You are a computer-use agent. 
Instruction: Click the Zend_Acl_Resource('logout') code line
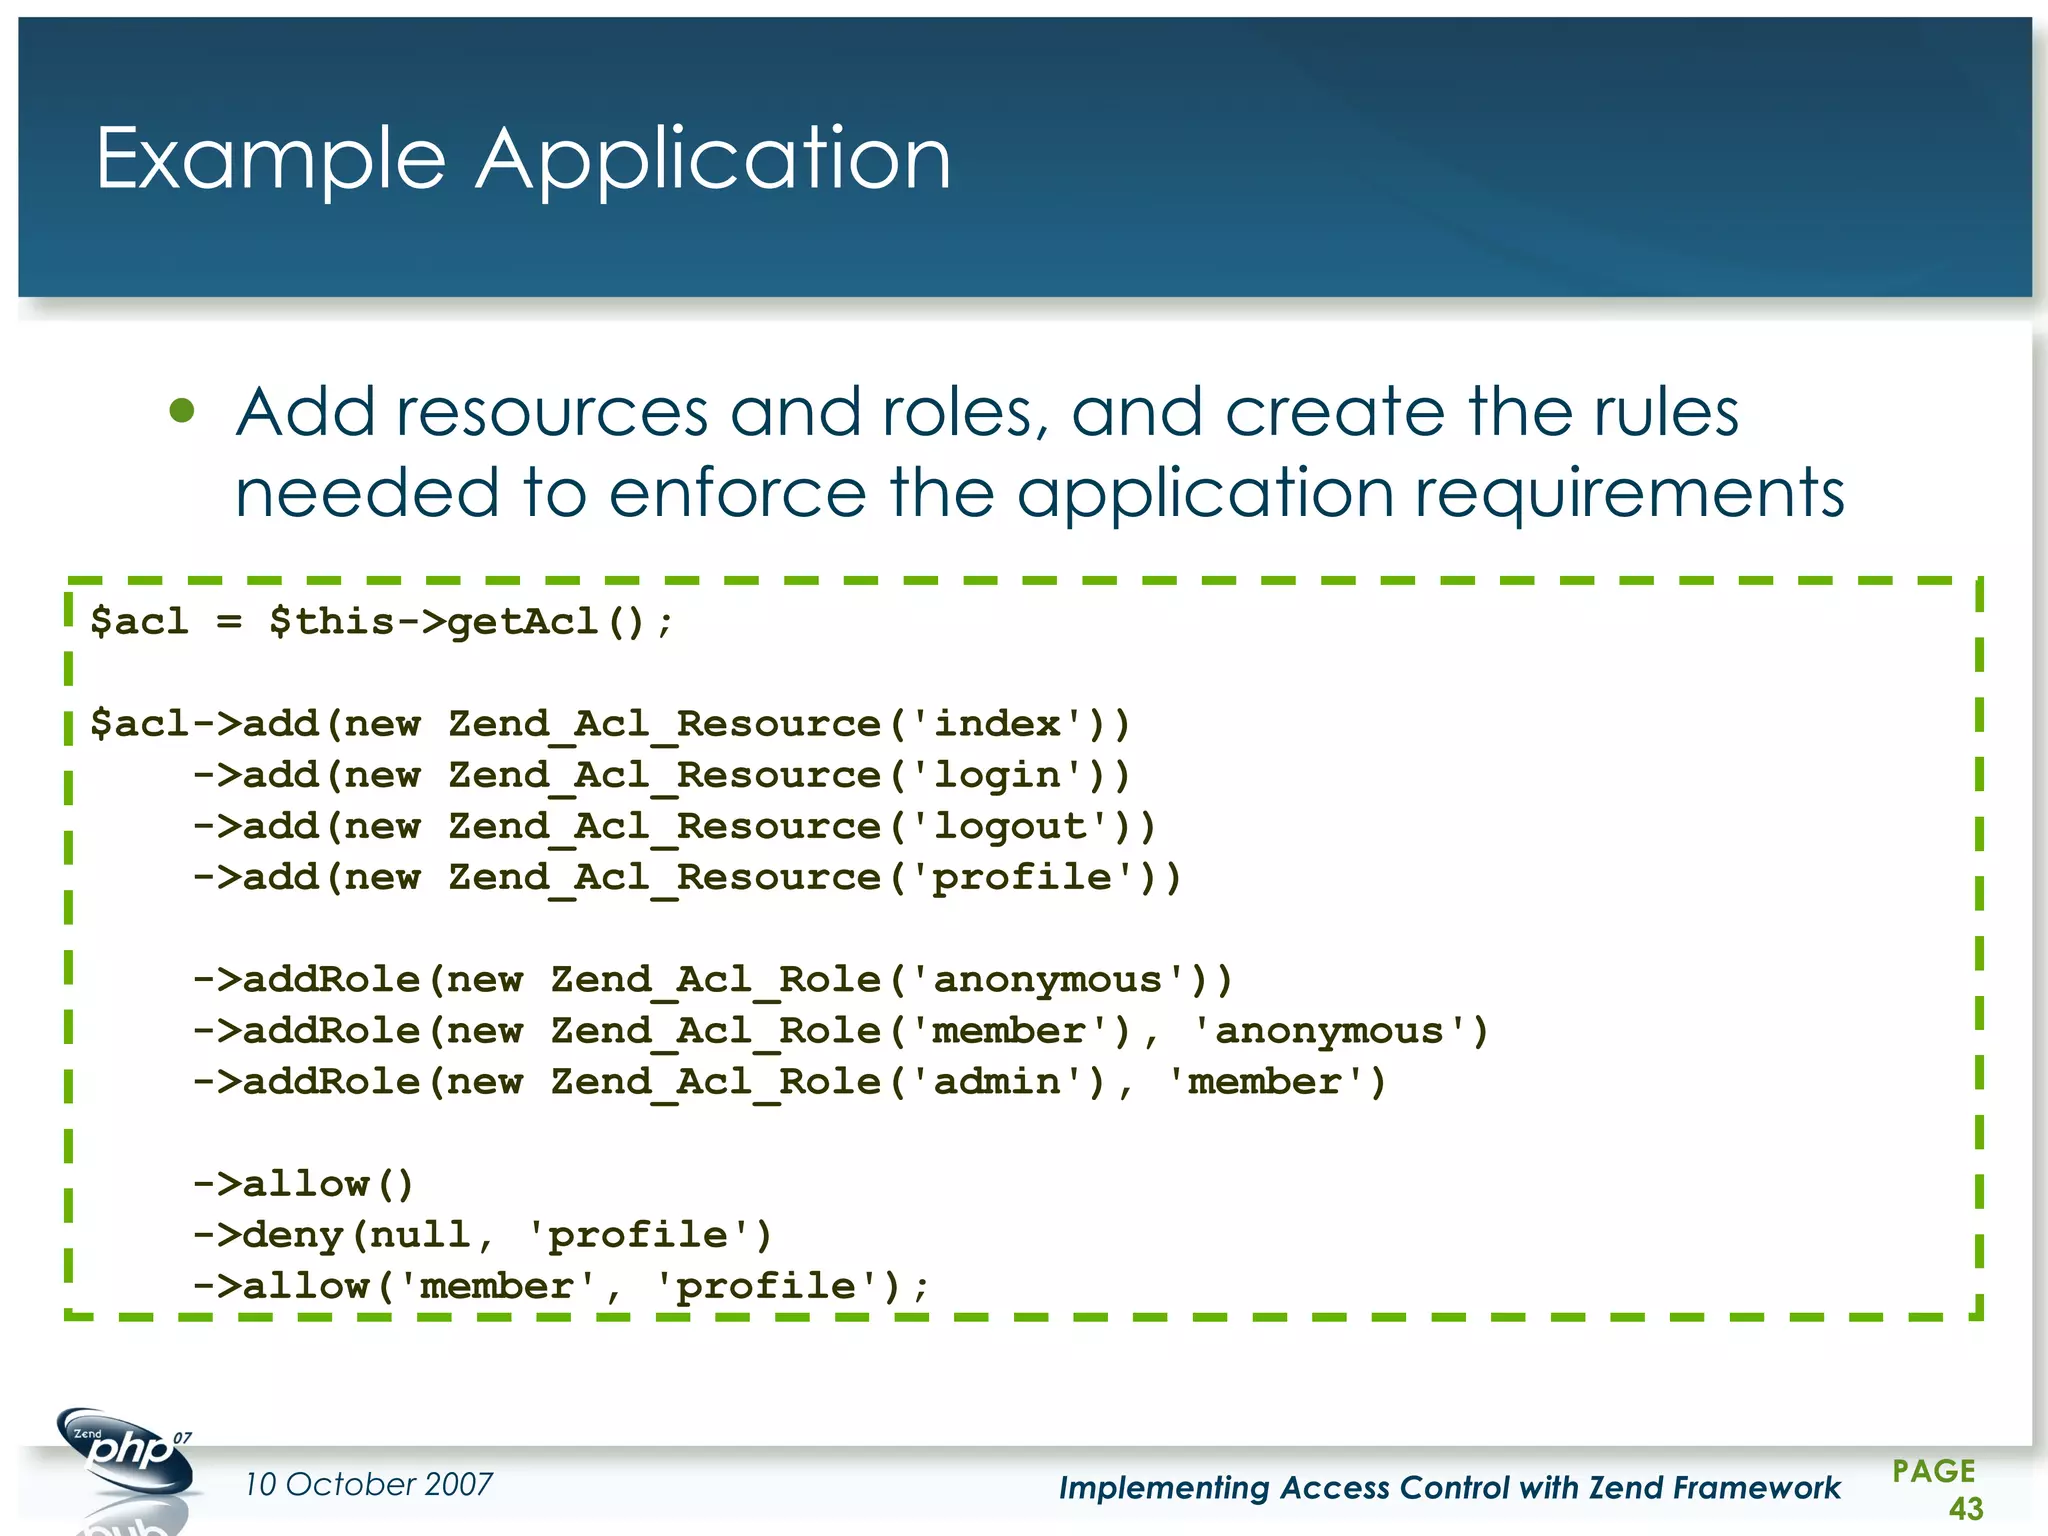tap(674, 827)
